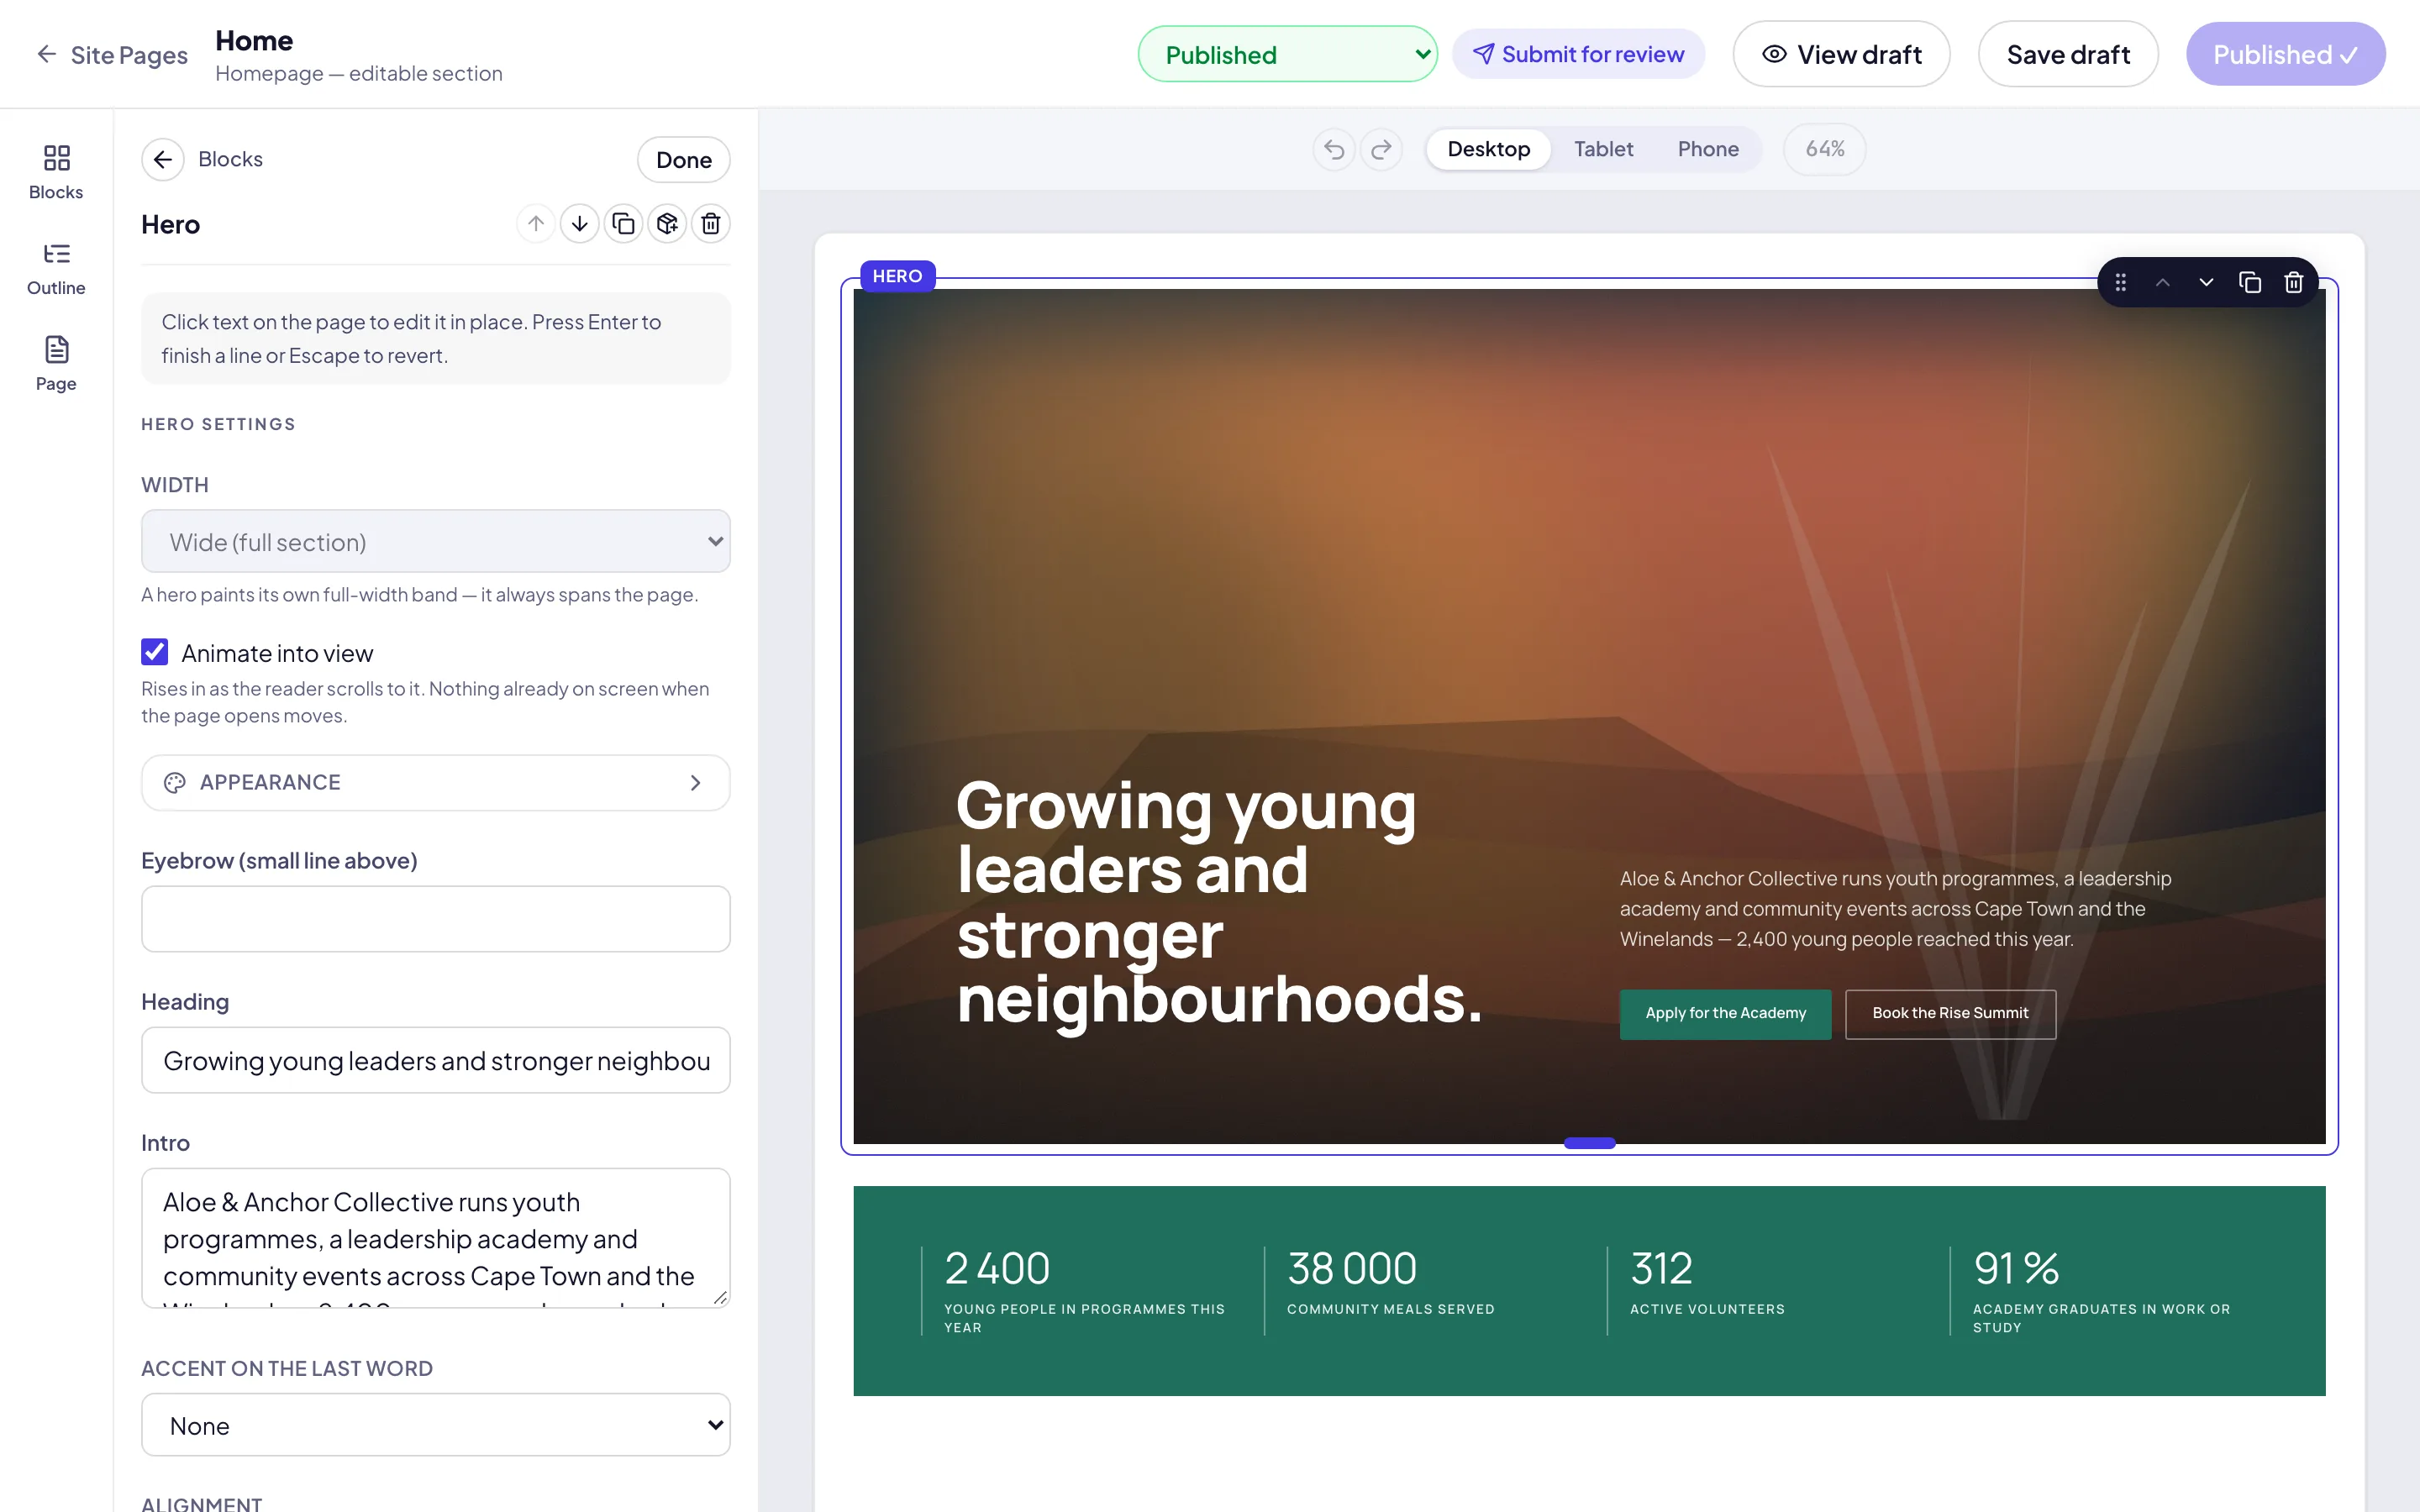Grab the drag handle on canvas toolbar
2420x1512 pixels.
pos(2120,283)
